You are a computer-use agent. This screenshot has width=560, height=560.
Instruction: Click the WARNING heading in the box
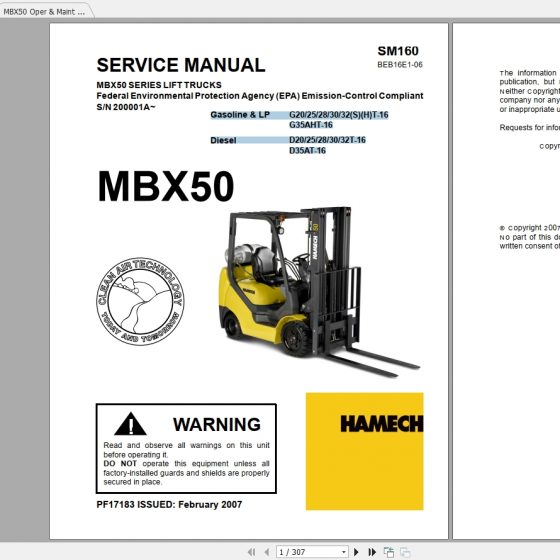[217, 425]
